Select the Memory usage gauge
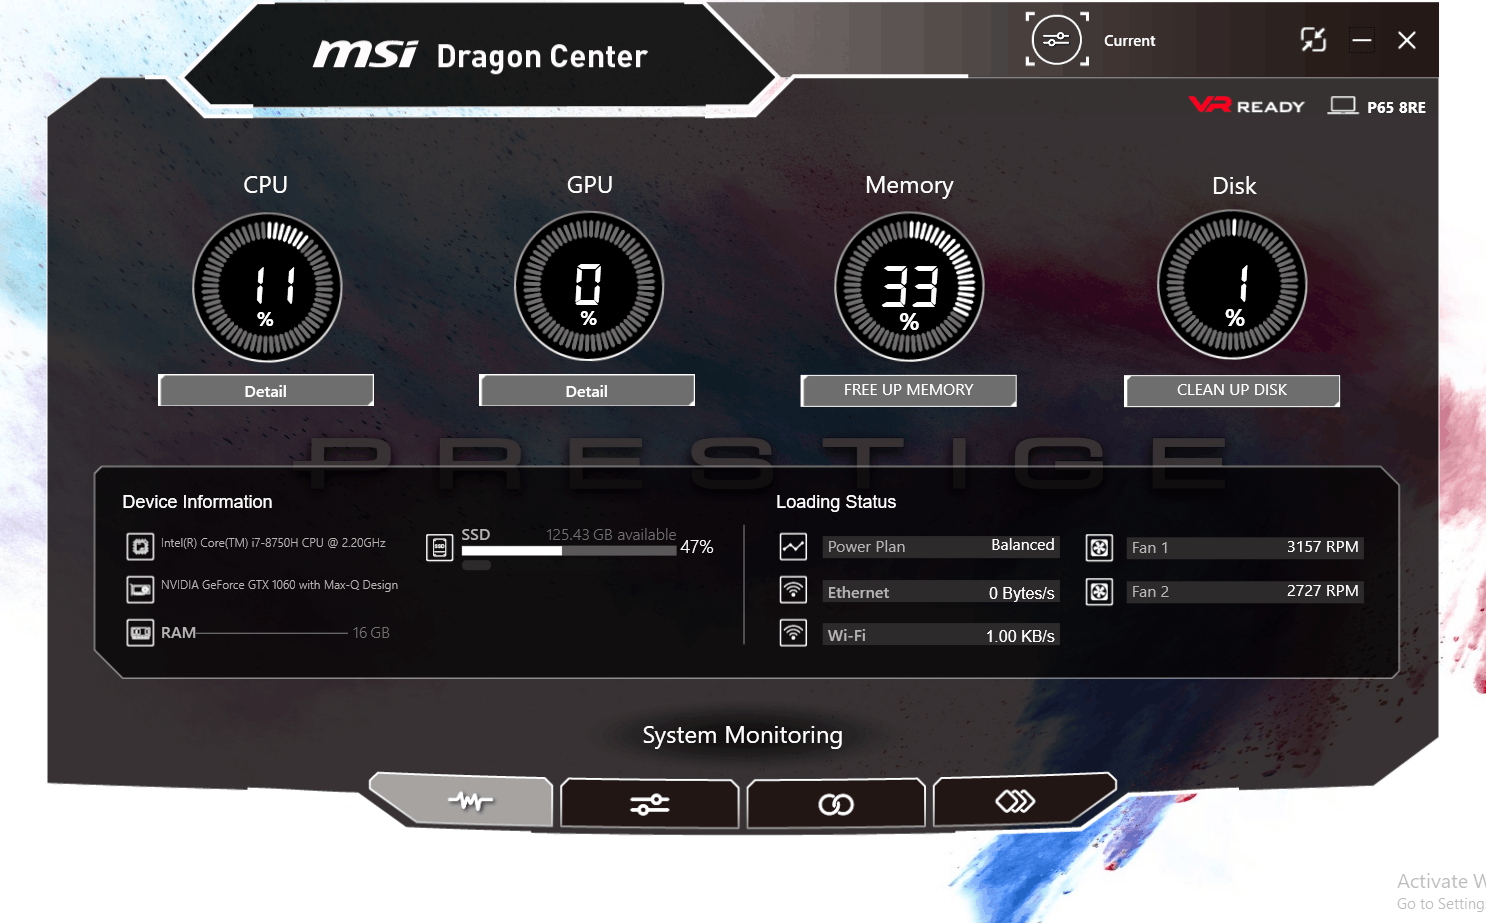 coord(909,287)
